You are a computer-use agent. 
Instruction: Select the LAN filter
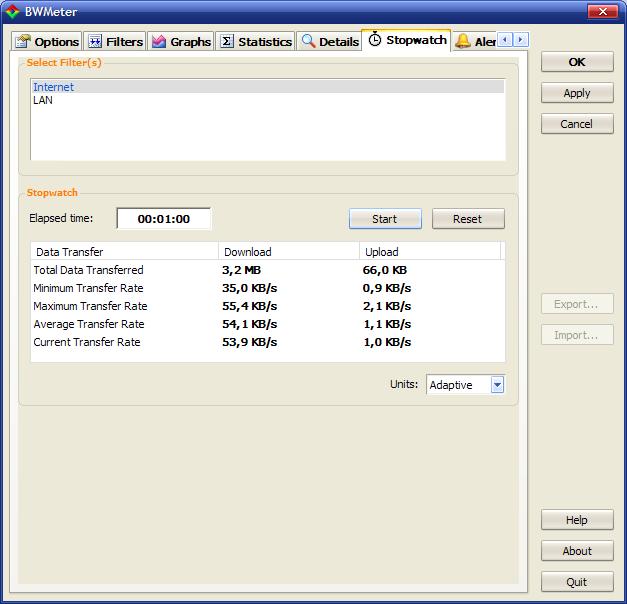pyautogui.click(x=268, y=100)
